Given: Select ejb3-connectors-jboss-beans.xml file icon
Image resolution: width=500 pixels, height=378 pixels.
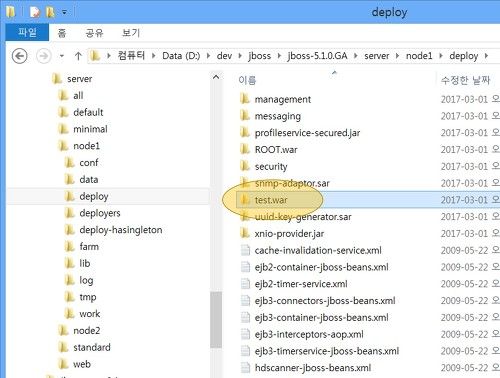Looking at the screenshot, I should pos(245,300).
